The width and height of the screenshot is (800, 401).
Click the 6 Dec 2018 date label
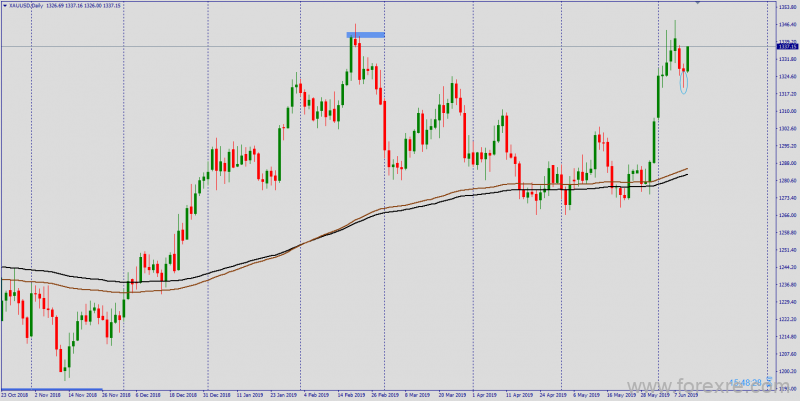click(x=147, y=395)
